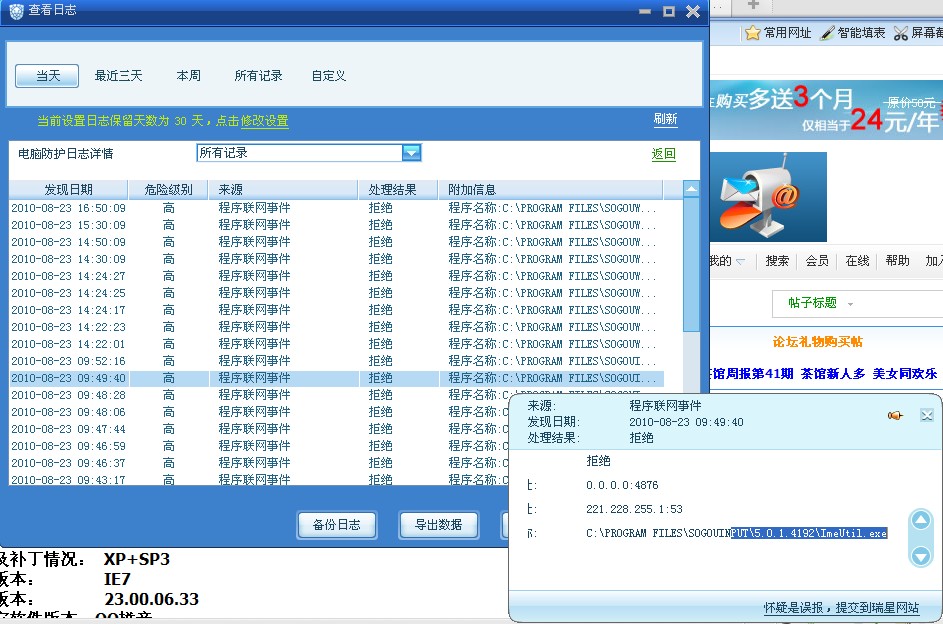Viewport: 943px width, 624px height.
Task: Open the 茶馆新人多 link
Action: [x=833, y=374]
